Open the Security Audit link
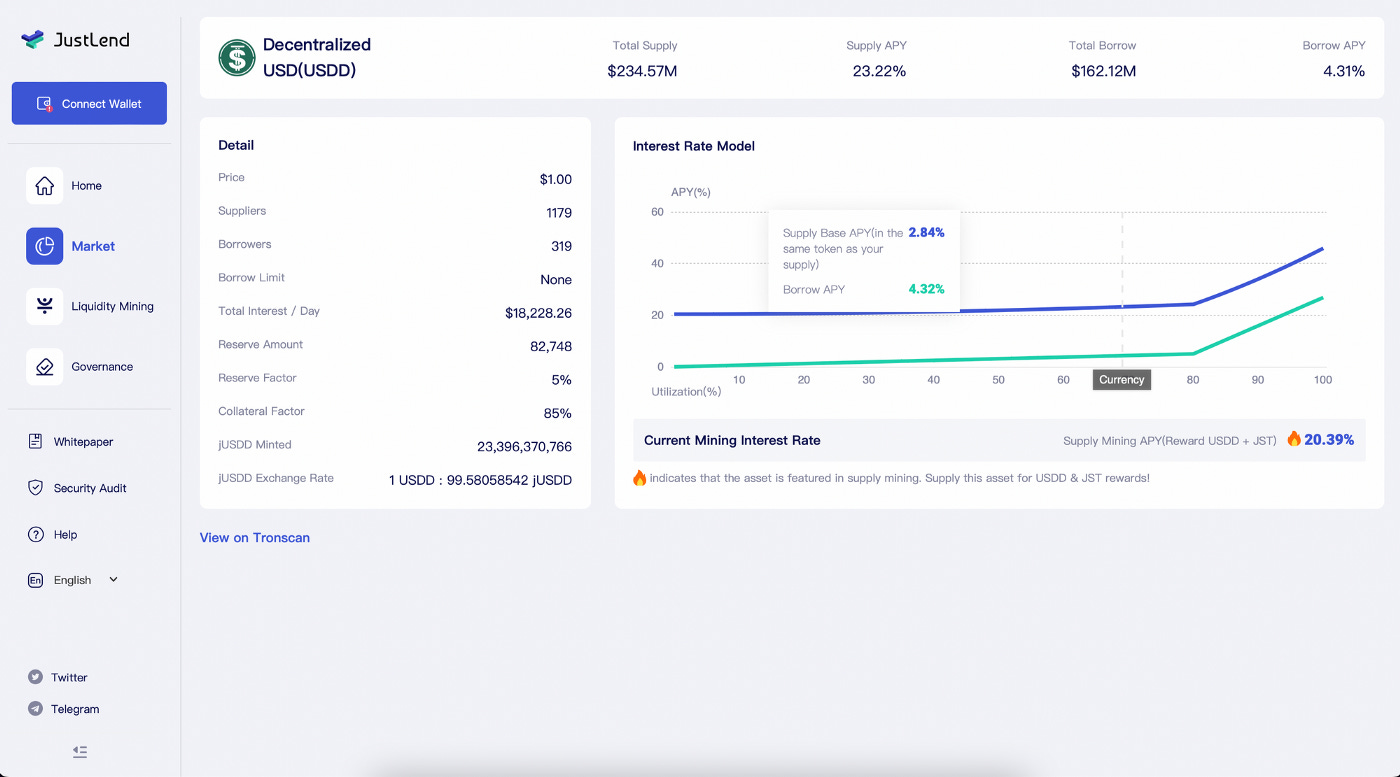The height and width of the screenshot is (777, 1400). (x=90, y=488)
